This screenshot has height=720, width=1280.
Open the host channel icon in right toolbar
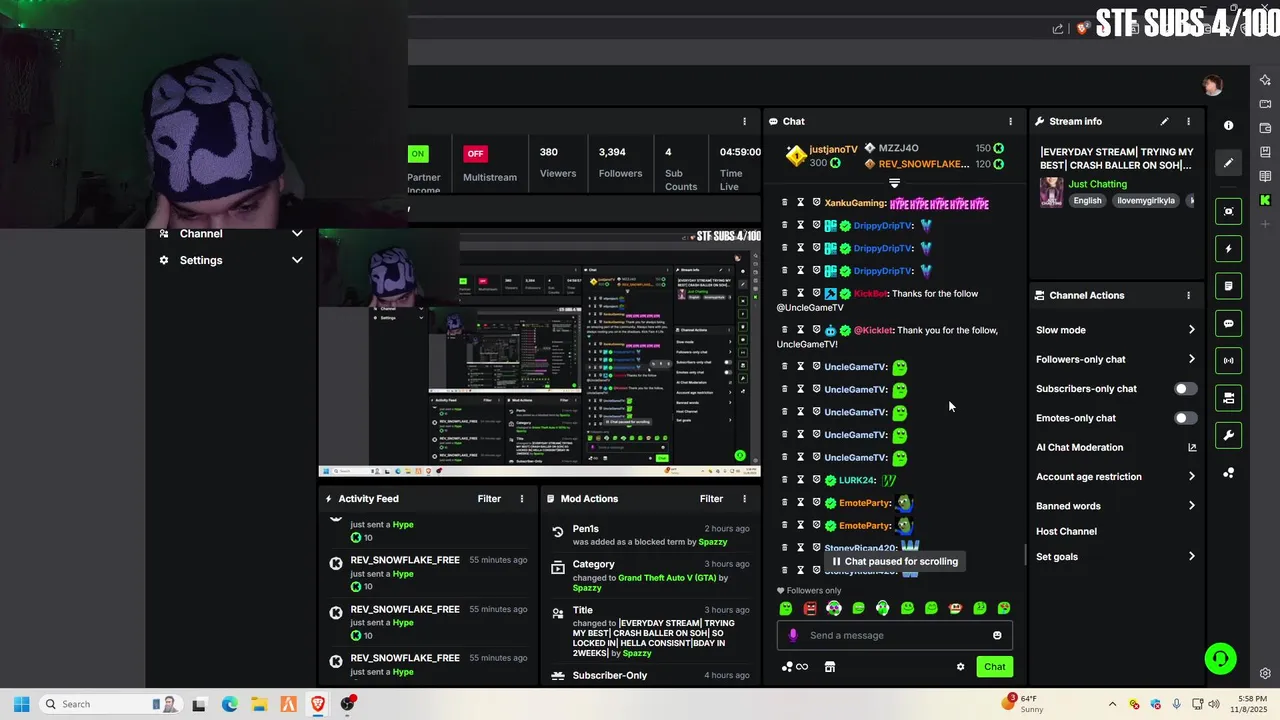(1229, 398)
